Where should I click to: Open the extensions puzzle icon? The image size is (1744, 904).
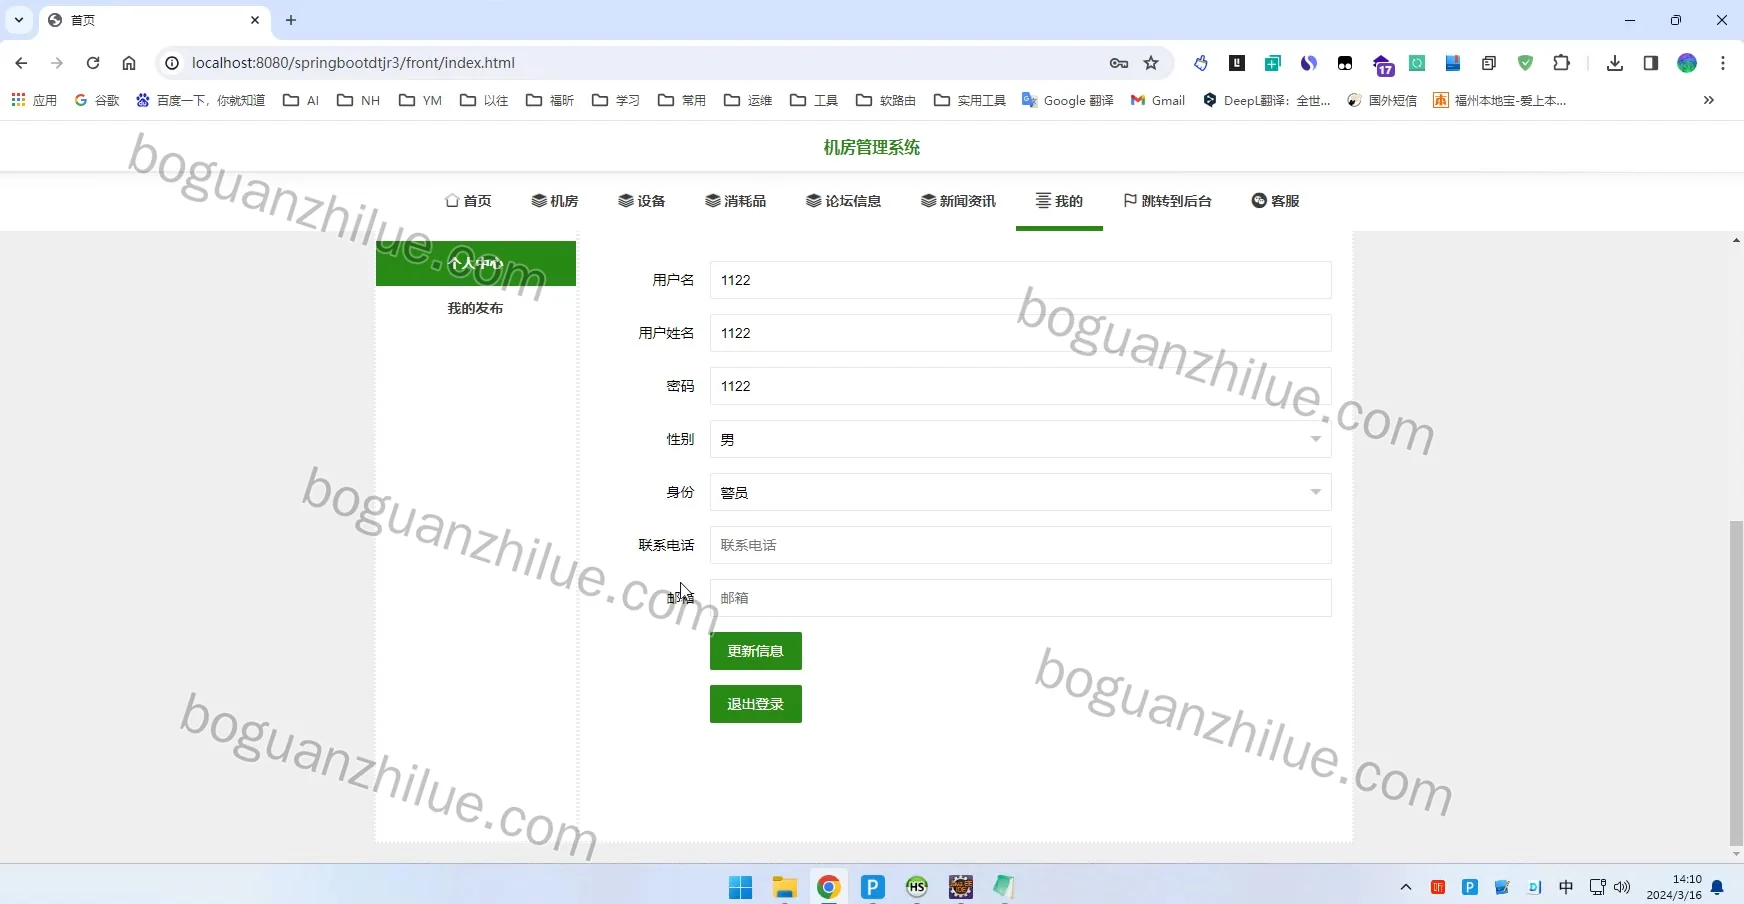pyautogui.click(x=1561, y=63)
